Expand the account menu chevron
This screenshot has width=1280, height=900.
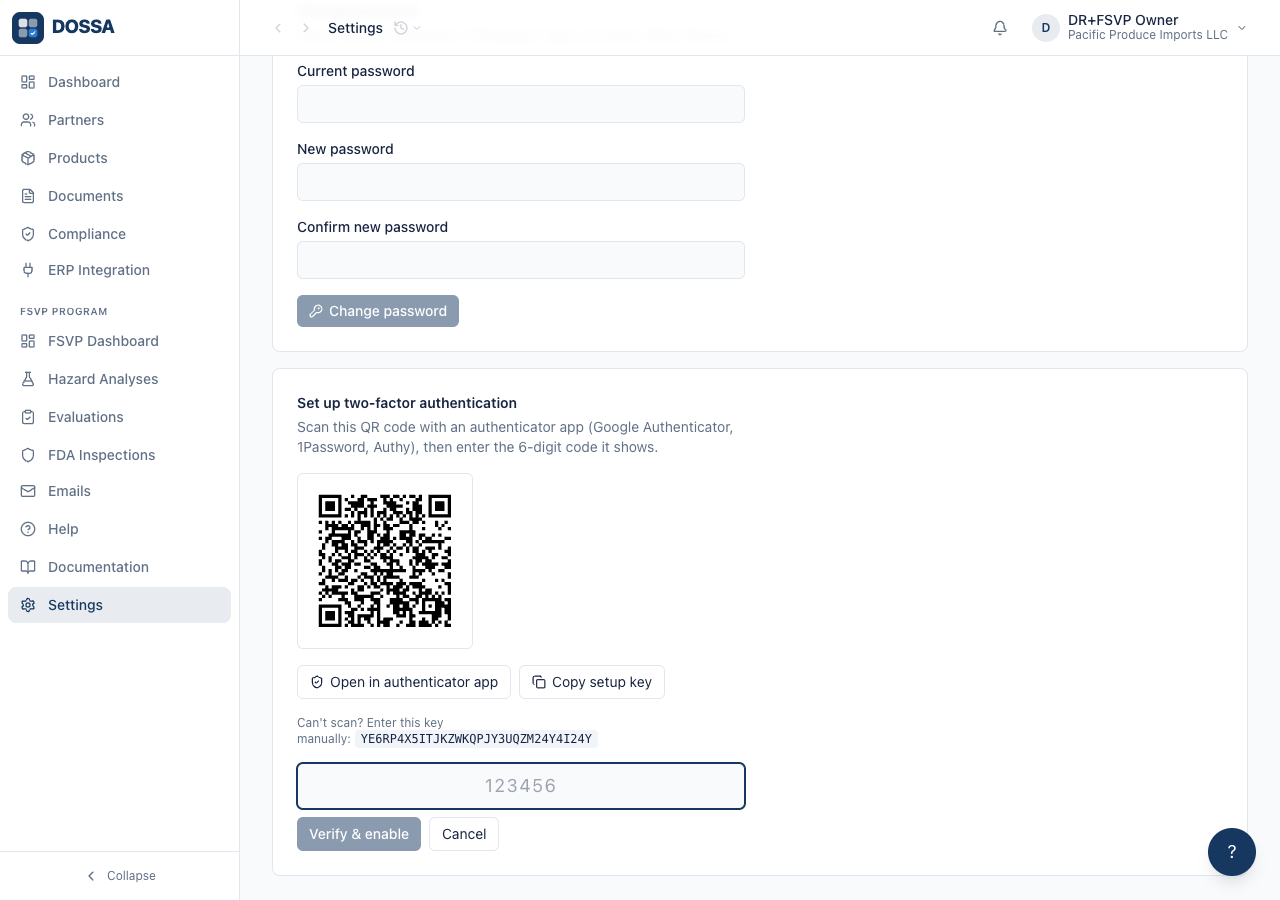(1242, 28)
